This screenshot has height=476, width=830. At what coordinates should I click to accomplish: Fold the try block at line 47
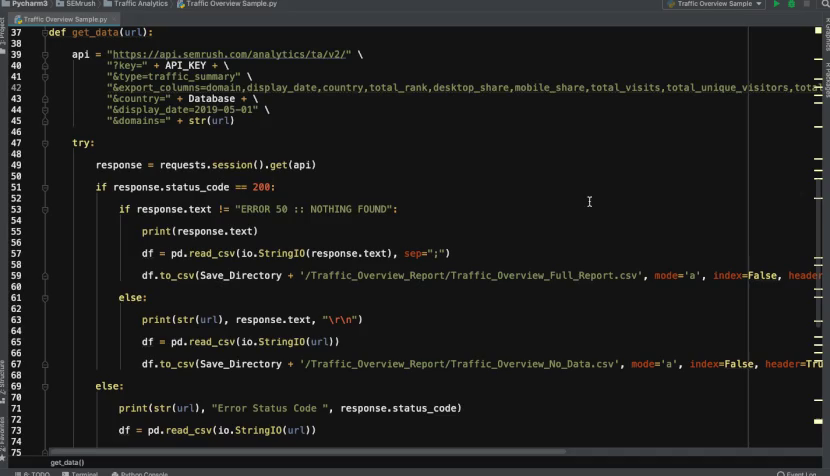point(43,143)
